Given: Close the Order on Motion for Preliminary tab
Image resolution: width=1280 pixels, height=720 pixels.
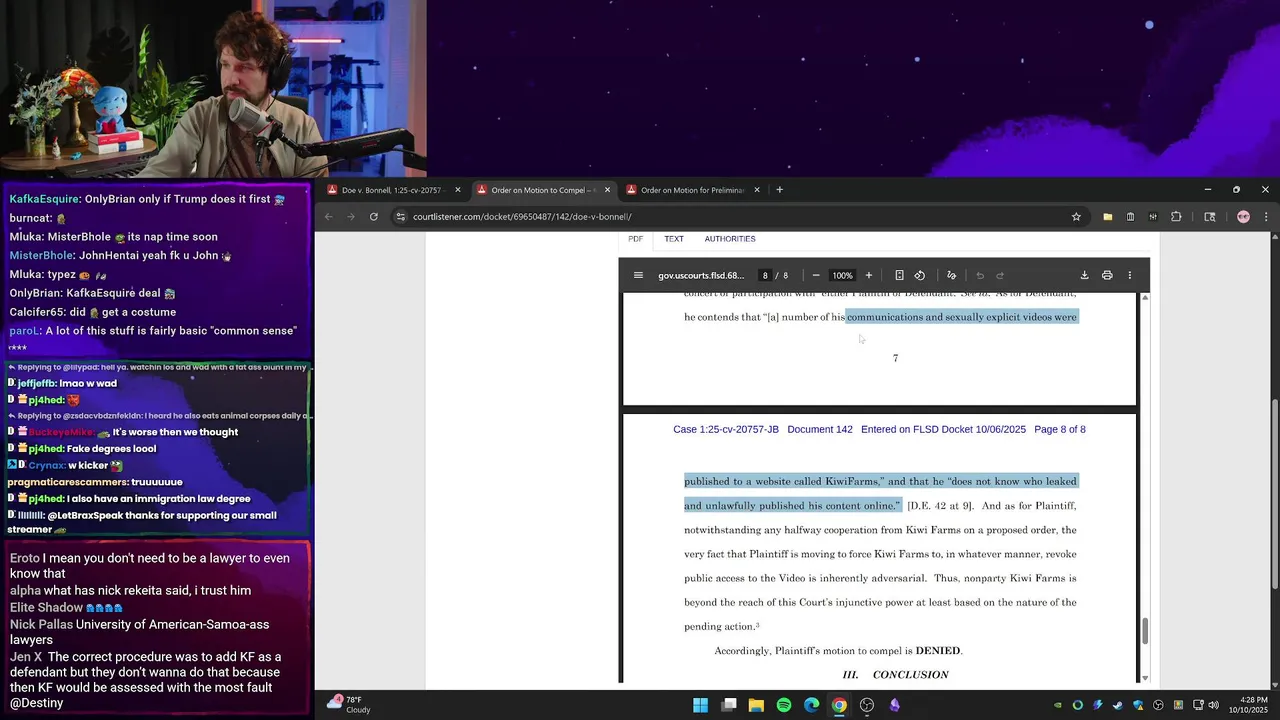Looking at the screenshot, I should 757,190.
